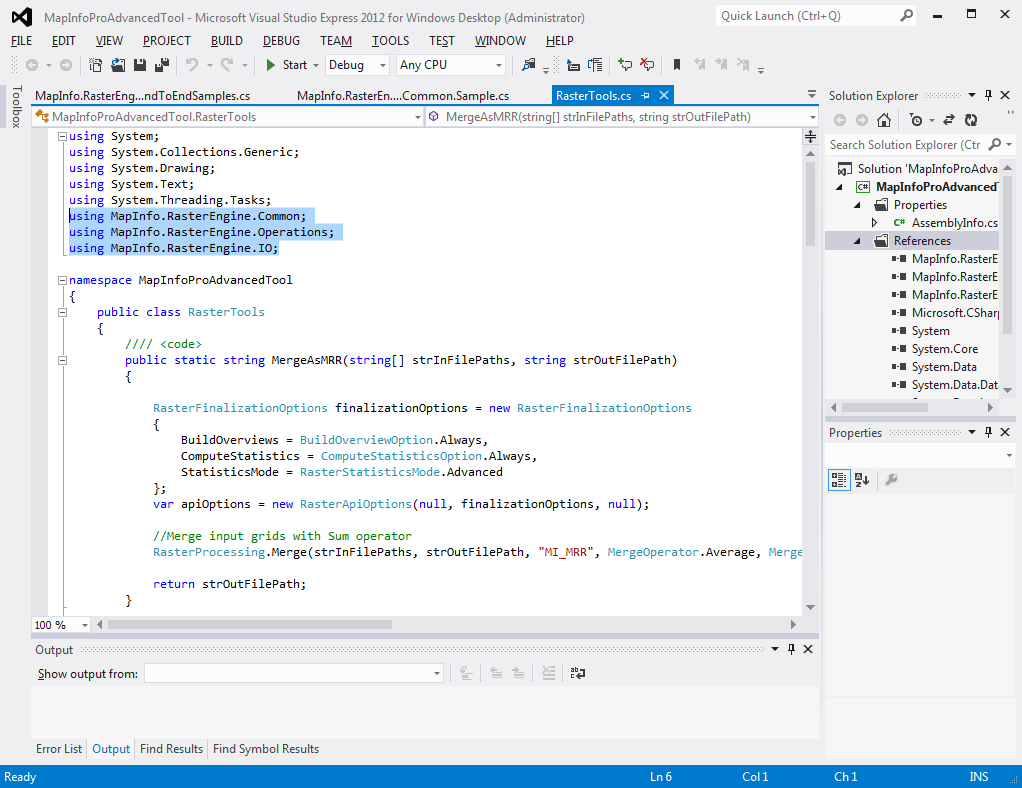Click the Home icon in Solution Explorer
Viewport: 1022px width, 788px height.
(x=884, y=120)
